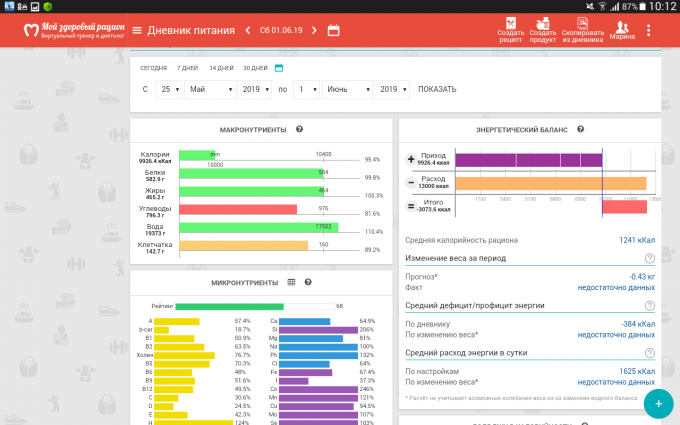Go to next day arrow
The image size is (680, 425).
point(313,30)
